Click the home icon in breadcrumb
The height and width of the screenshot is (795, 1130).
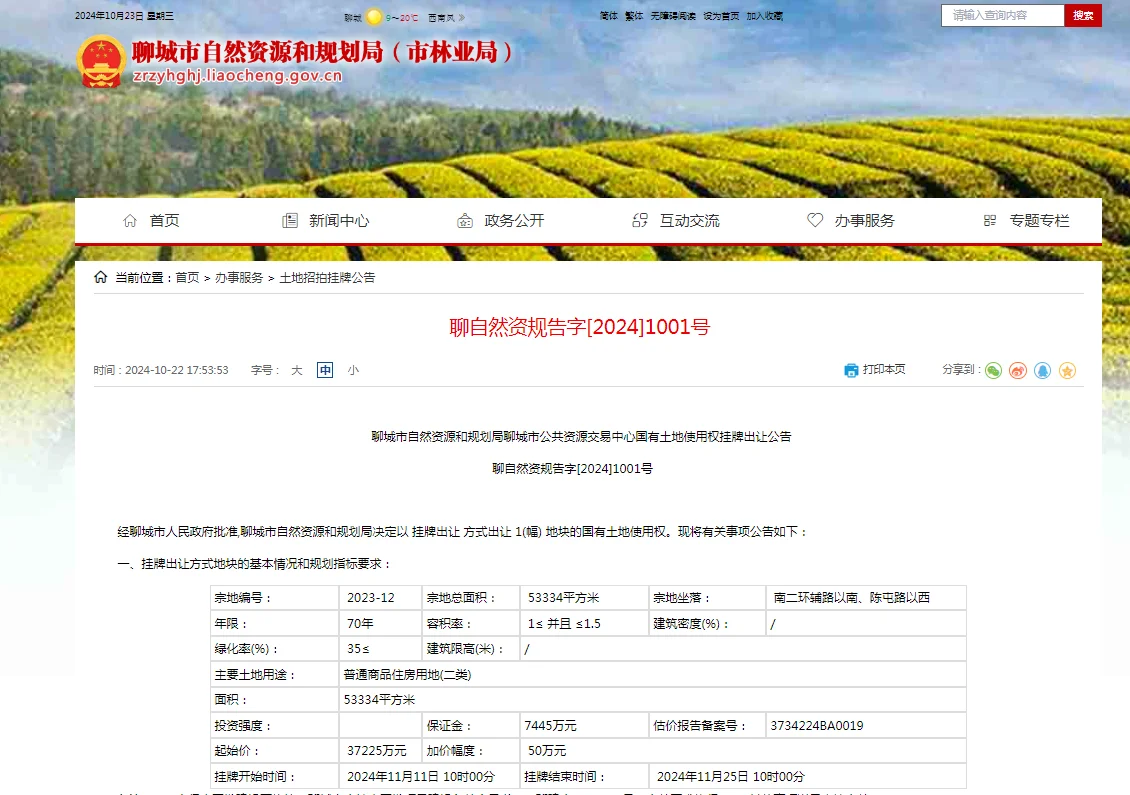click(100, 278)
